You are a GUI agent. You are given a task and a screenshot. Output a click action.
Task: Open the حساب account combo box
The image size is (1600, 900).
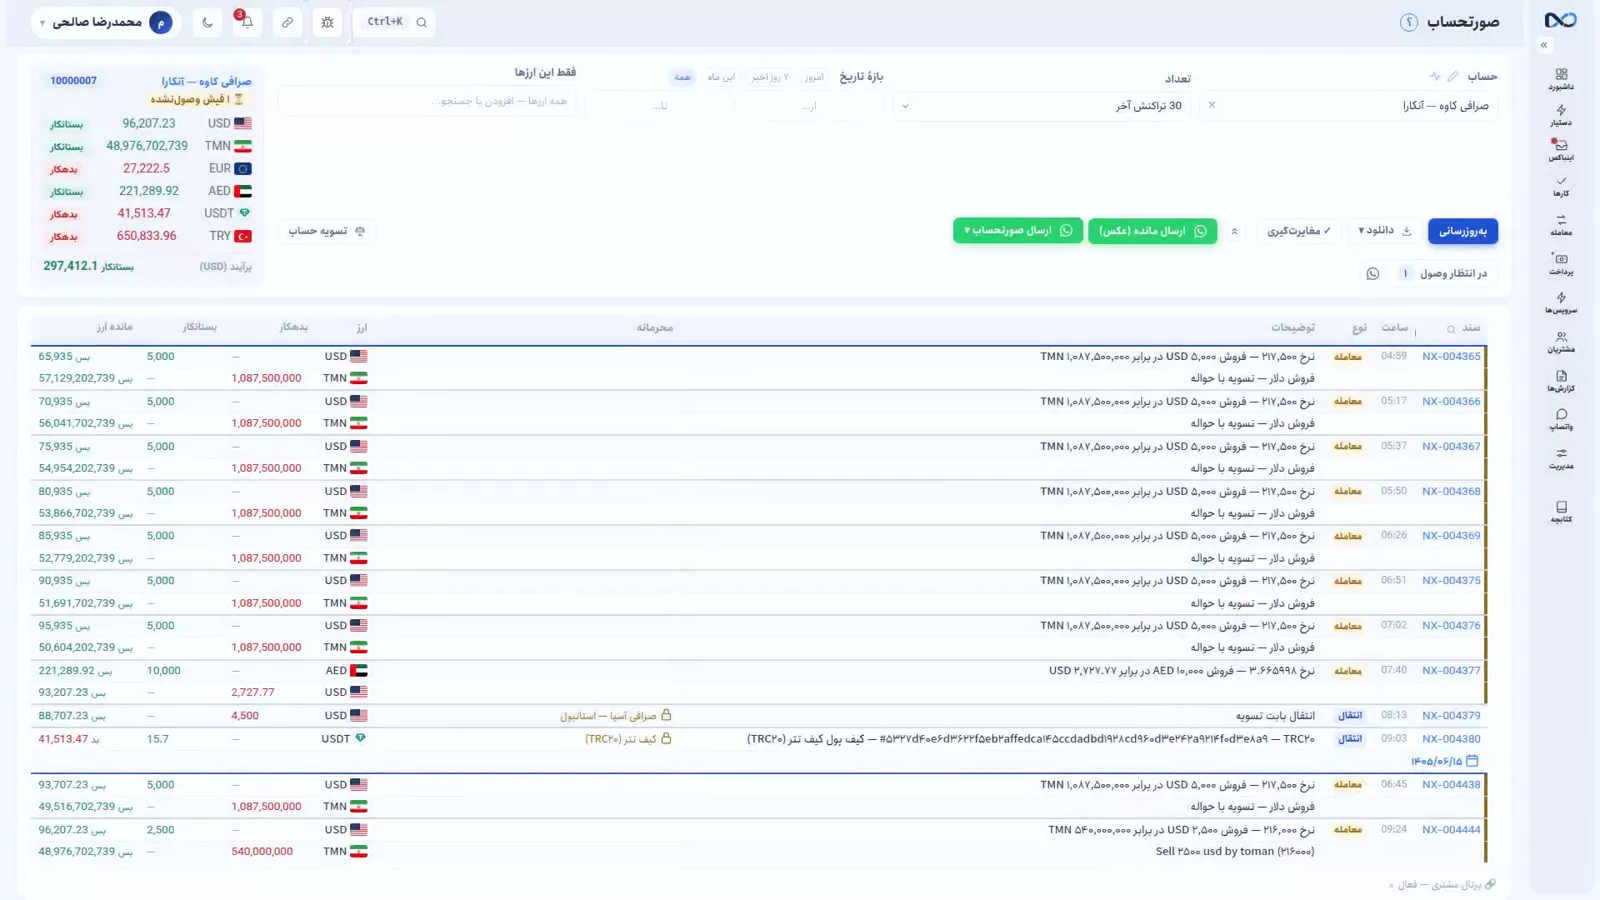tap(1347, 105)
